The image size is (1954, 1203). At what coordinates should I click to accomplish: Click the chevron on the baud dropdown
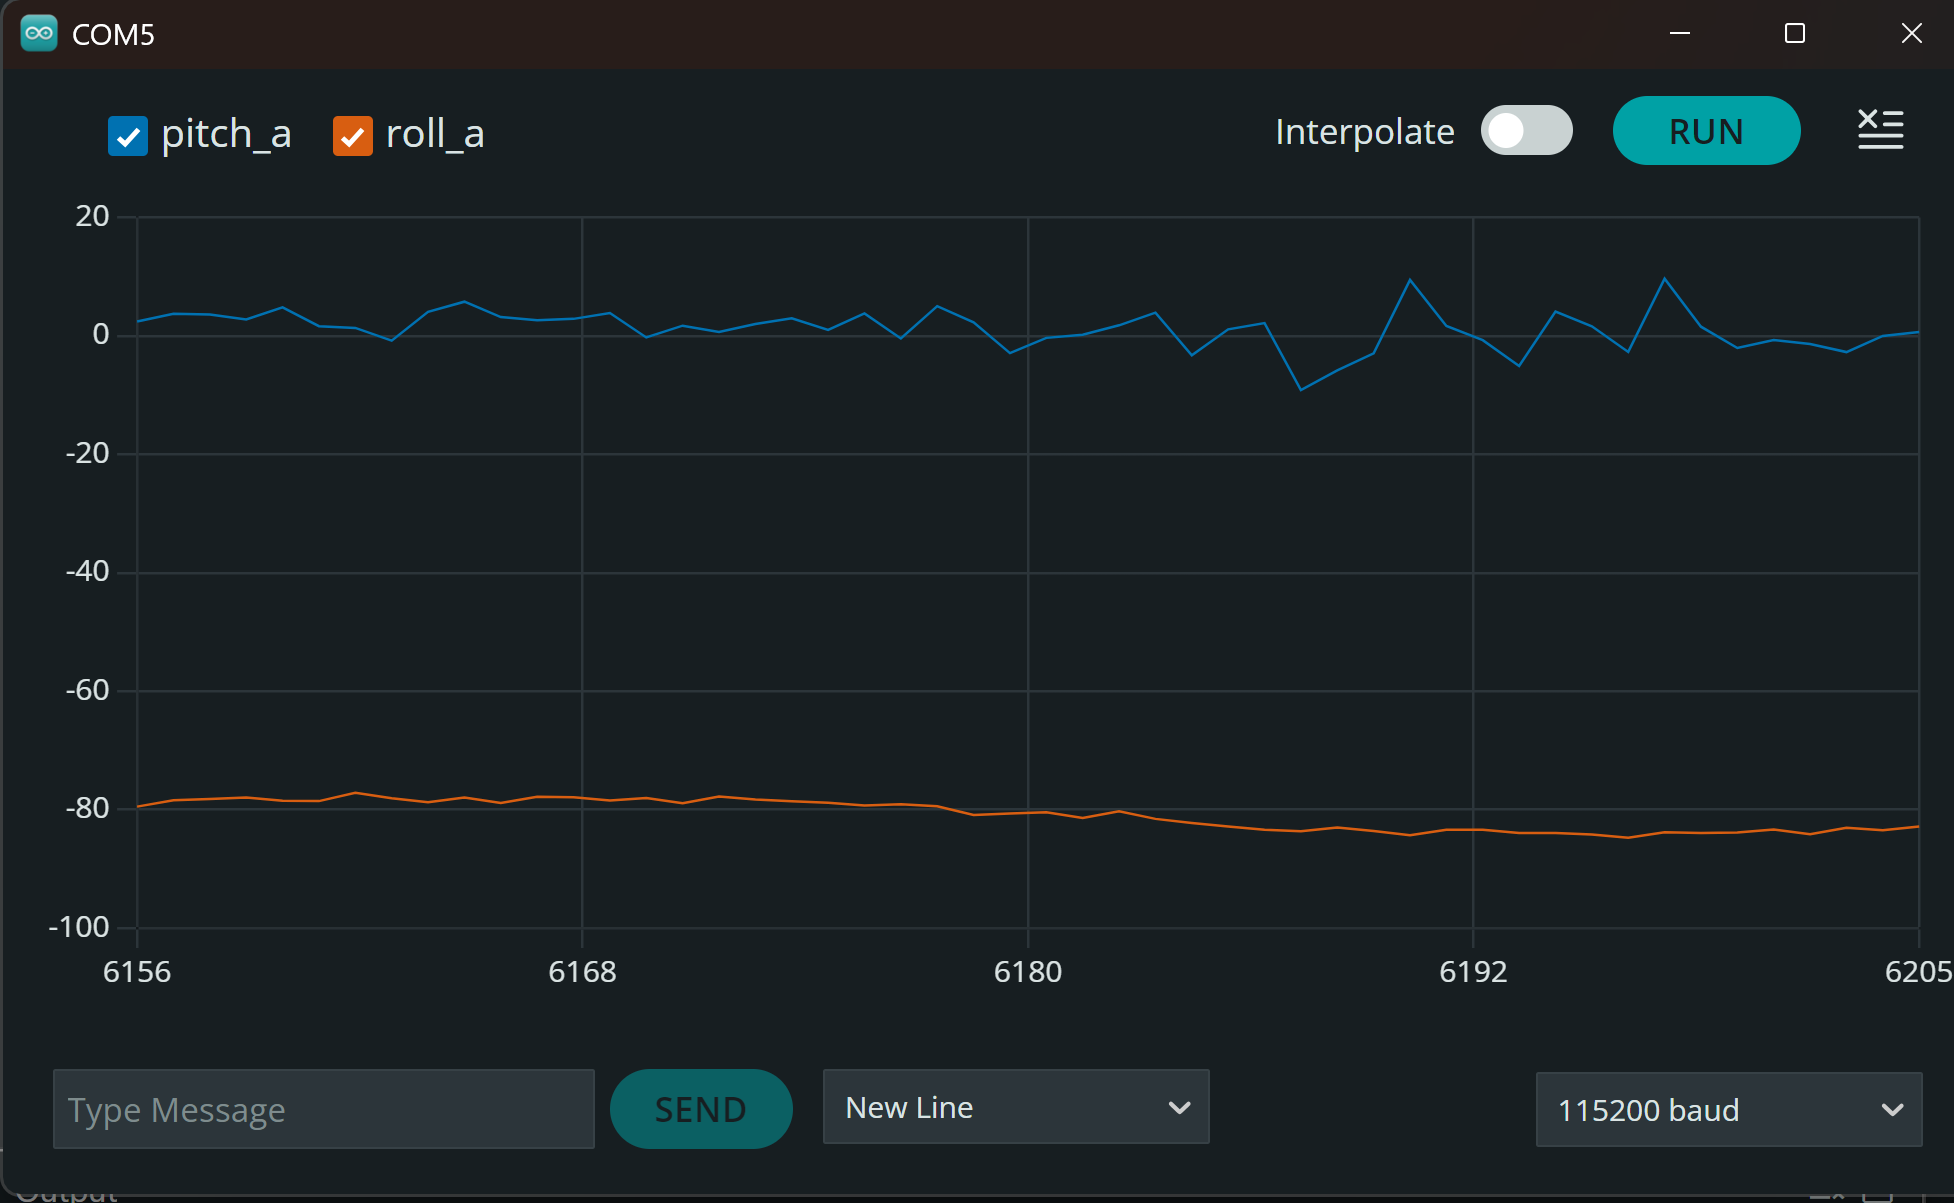pyautogui.click(x=1892, y=1109)
